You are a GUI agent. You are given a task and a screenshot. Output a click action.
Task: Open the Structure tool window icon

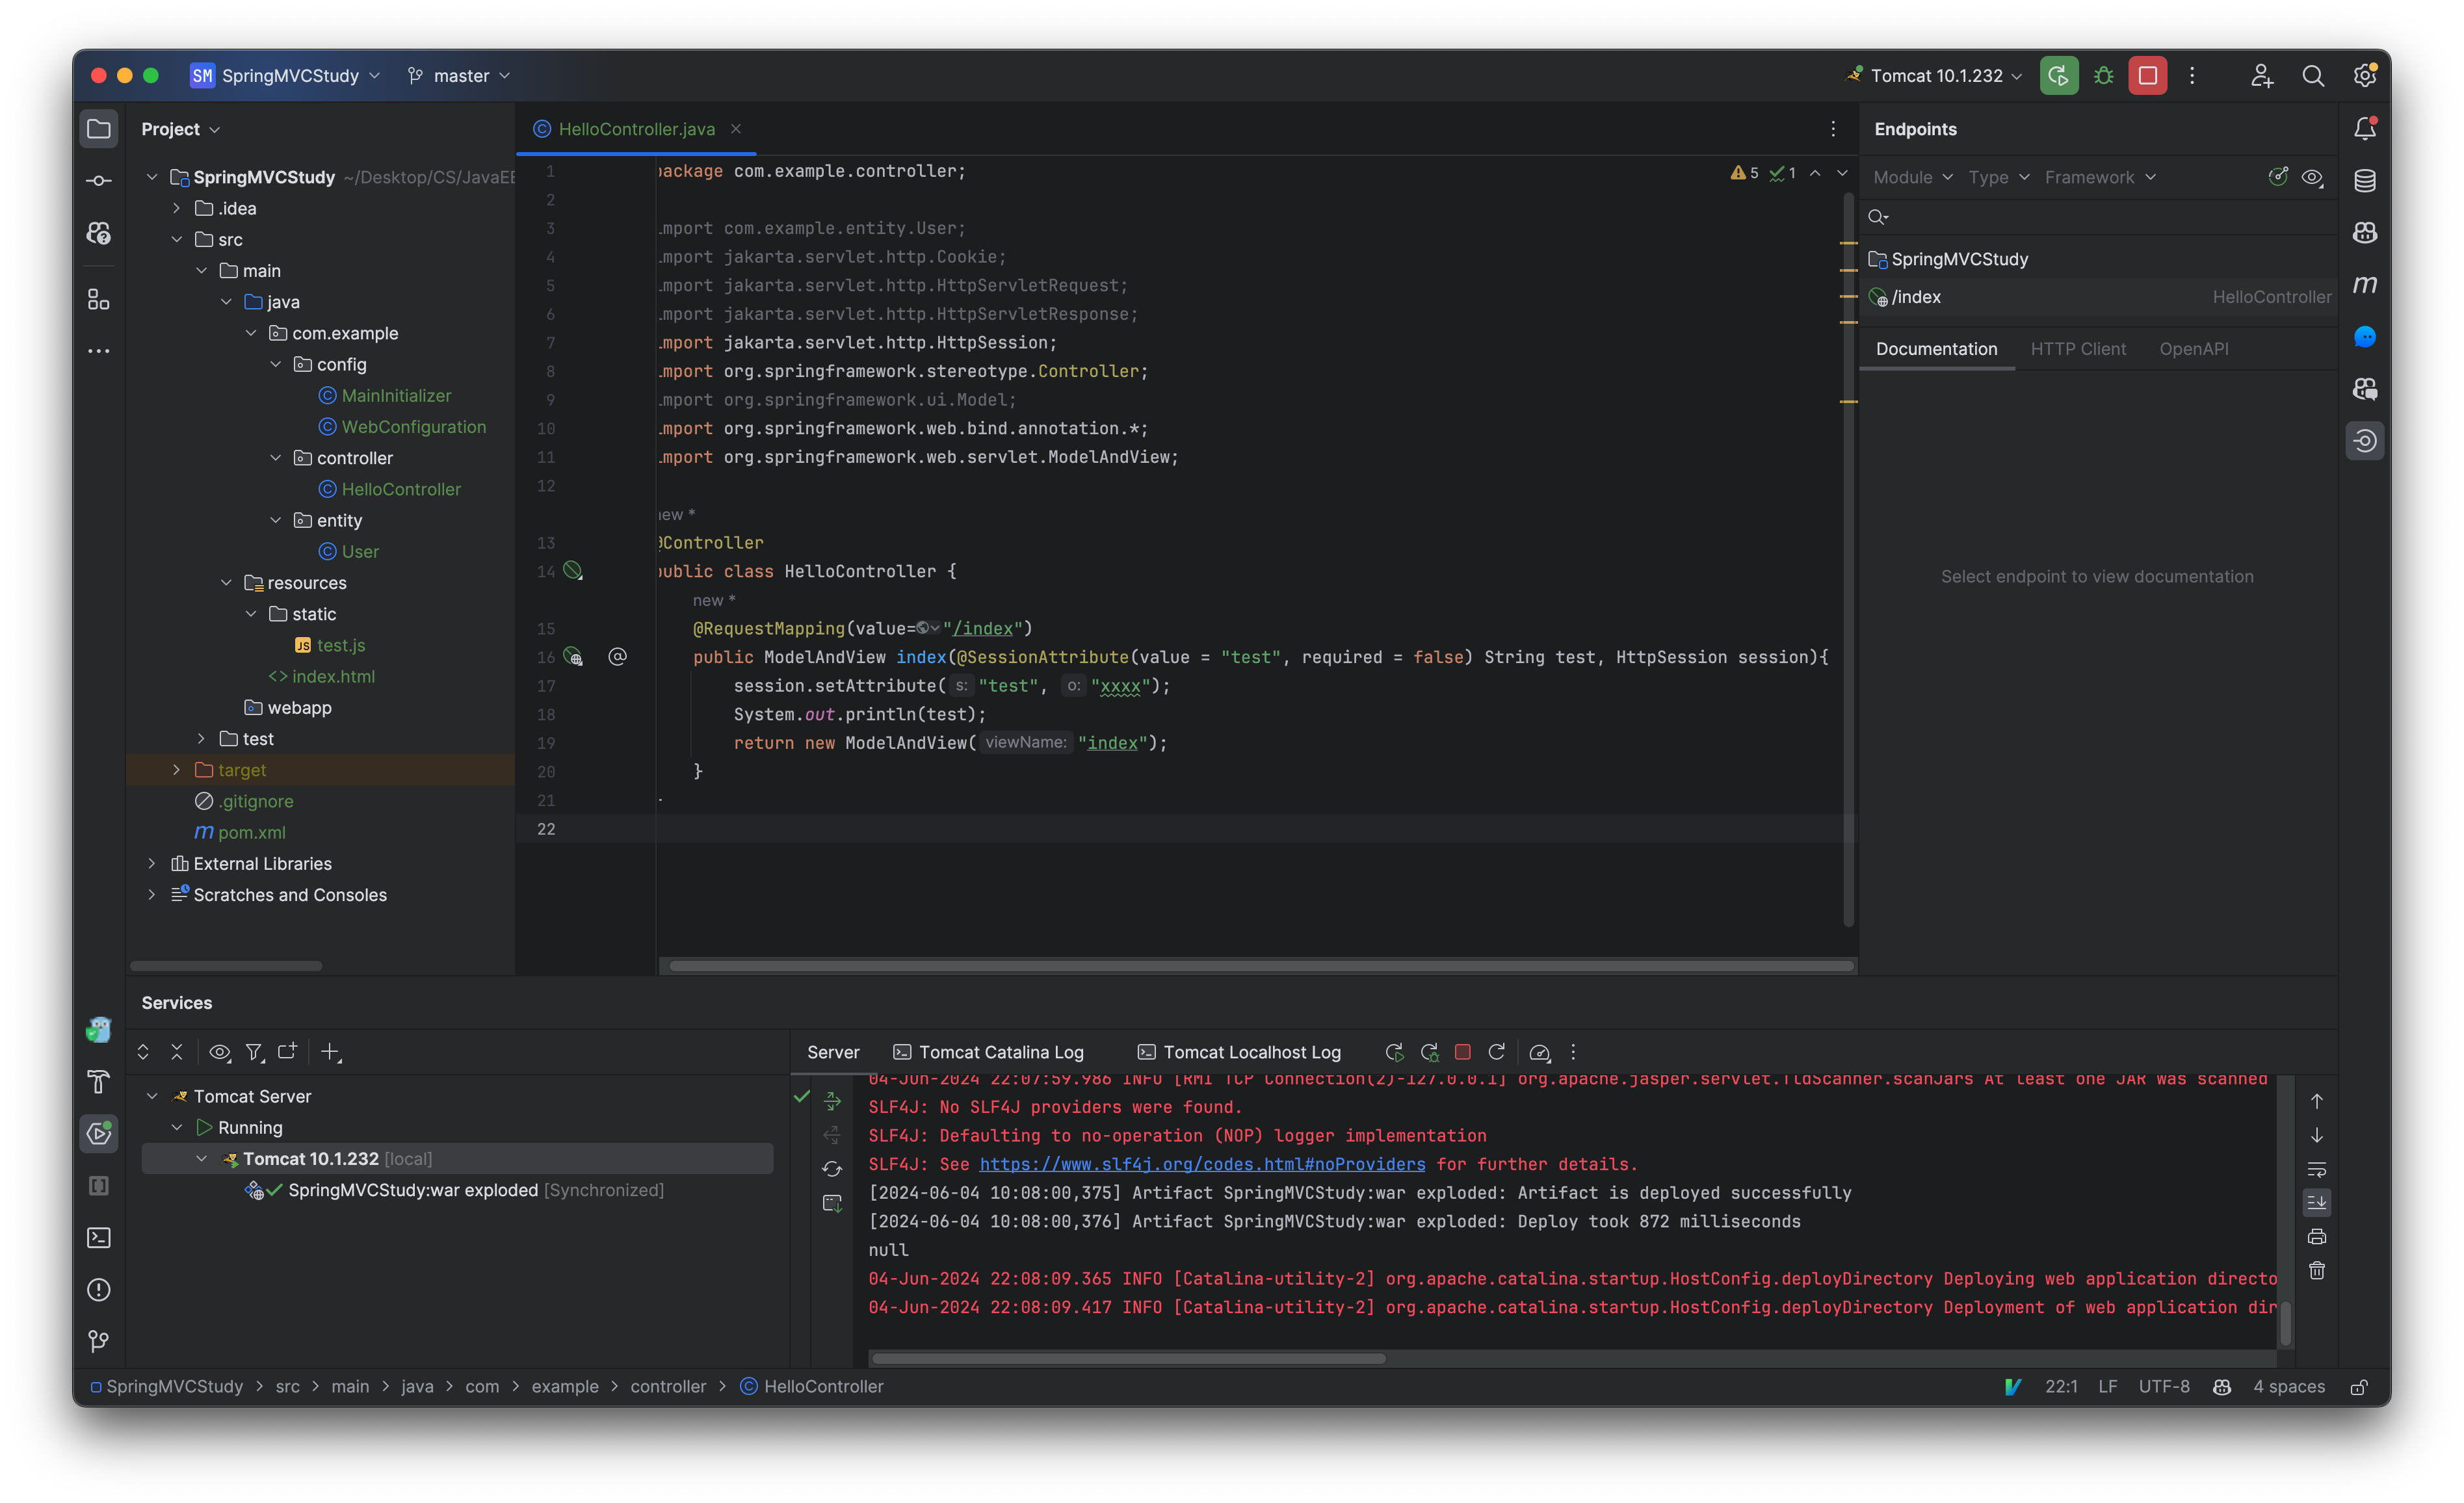click(x=98, y=299)
